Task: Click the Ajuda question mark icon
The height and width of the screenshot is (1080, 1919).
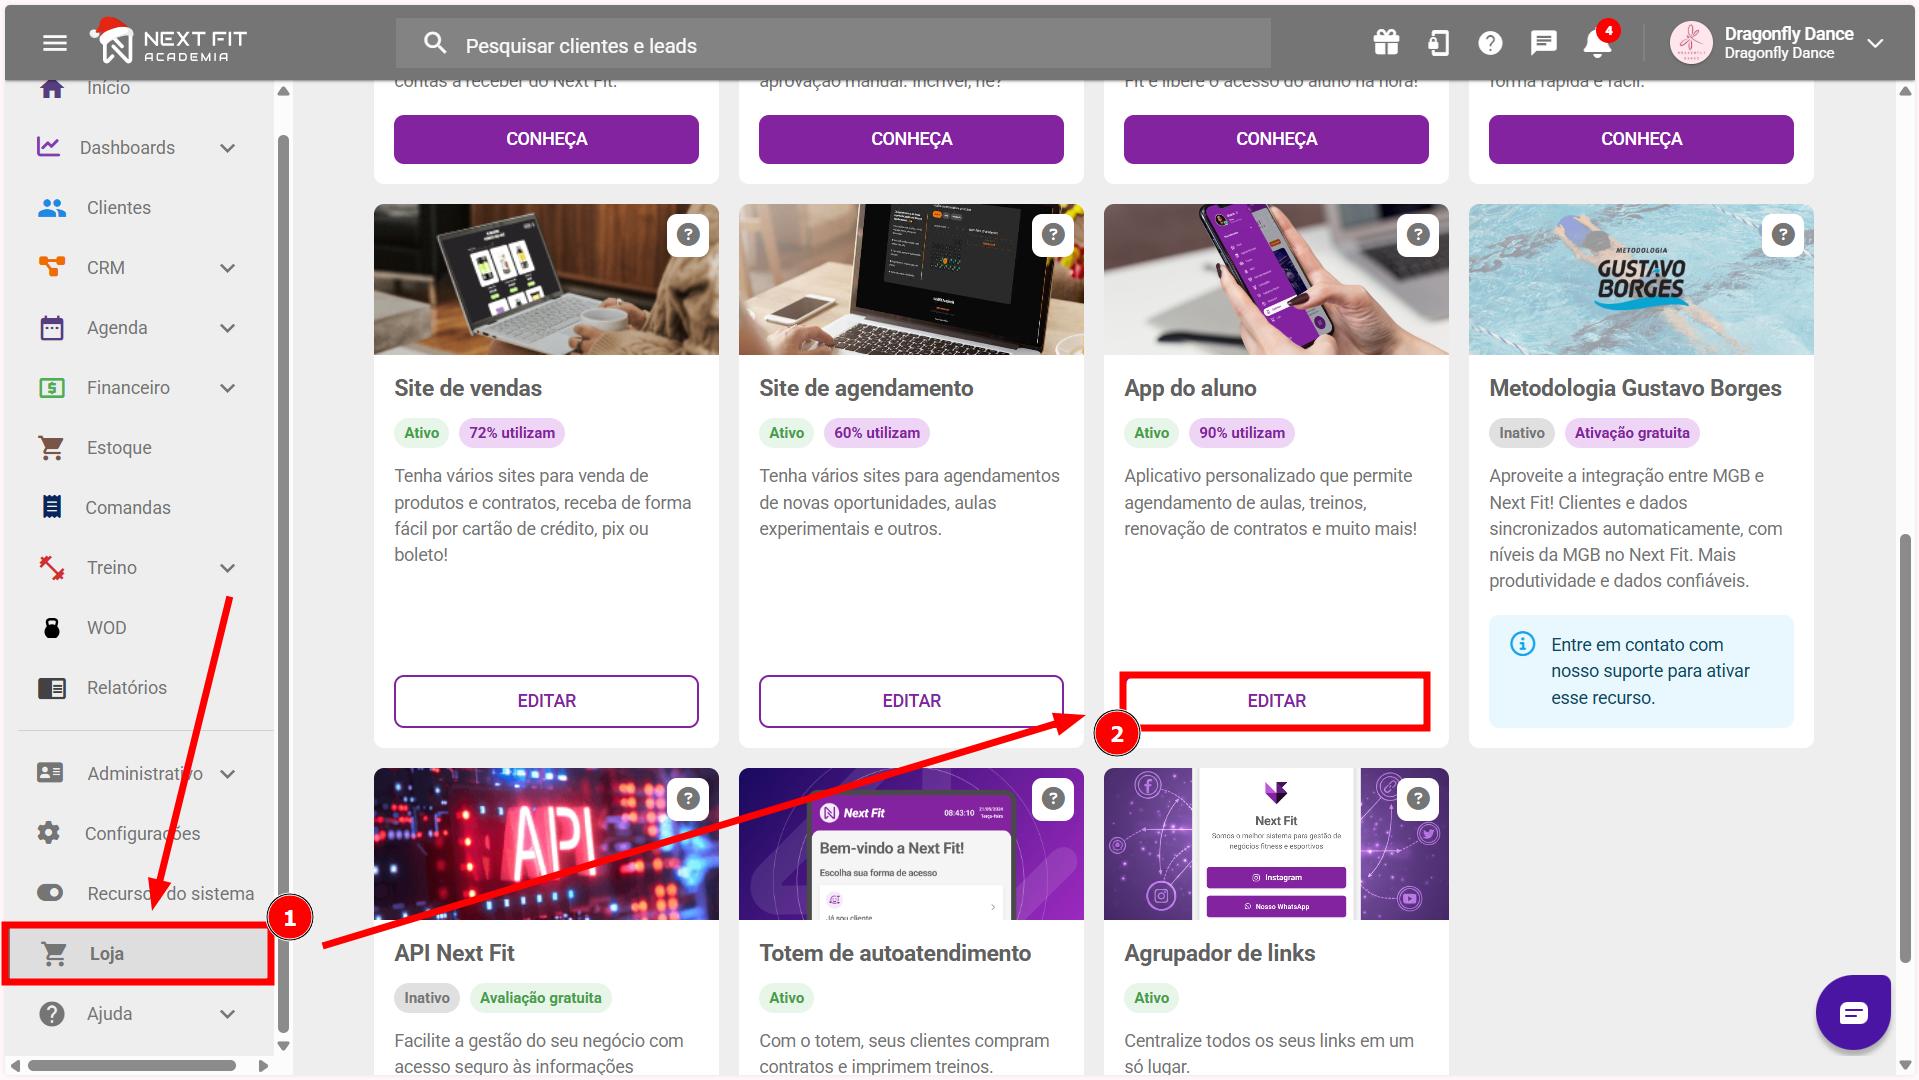Action: 52,1014
